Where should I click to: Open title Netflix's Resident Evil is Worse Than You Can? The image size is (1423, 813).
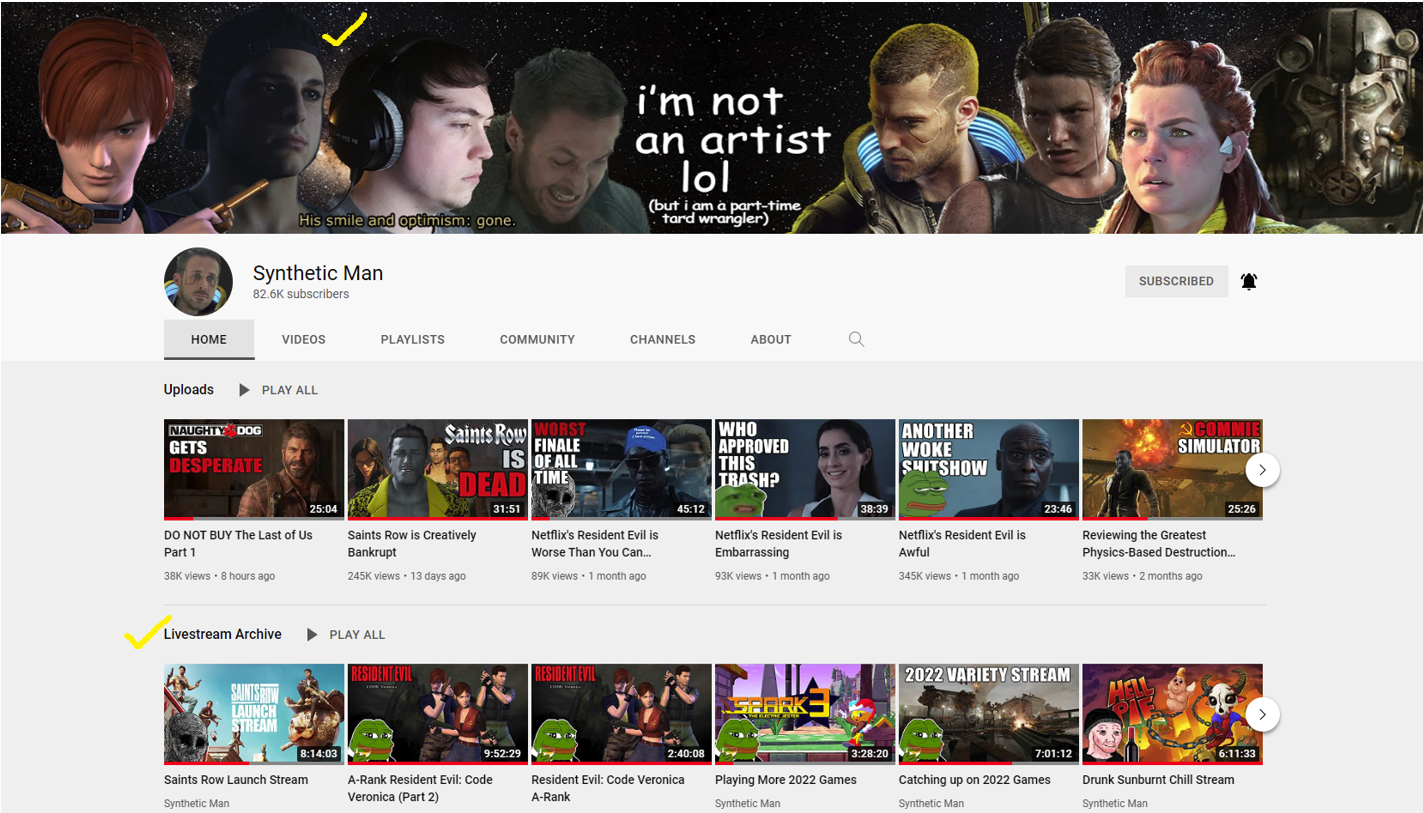[595, 544]
